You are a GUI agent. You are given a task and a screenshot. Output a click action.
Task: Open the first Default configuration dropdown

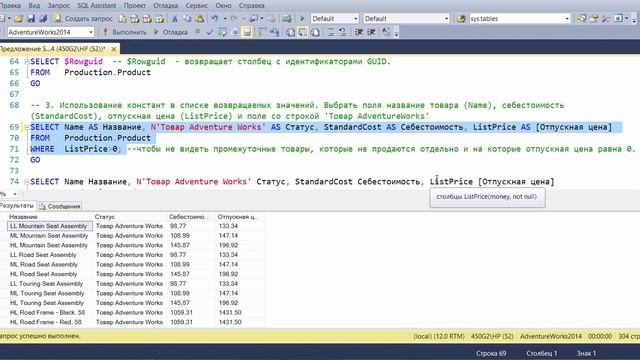tap(356, 19)
